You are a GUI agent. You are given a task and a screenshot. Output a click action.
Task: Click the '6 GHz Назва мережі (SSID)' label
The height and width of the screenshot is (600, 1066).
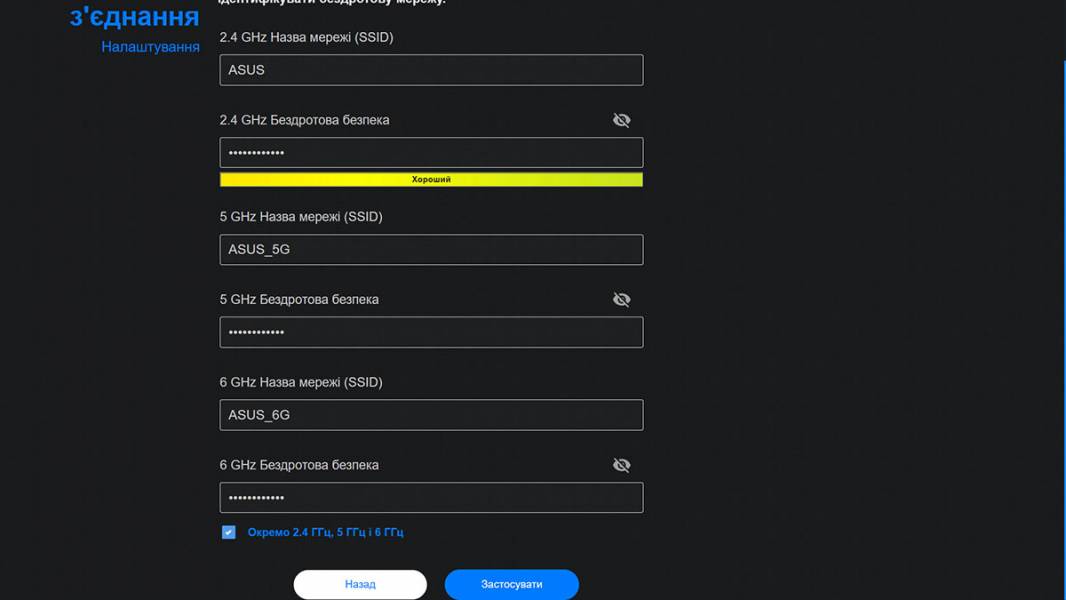point(301,383)
